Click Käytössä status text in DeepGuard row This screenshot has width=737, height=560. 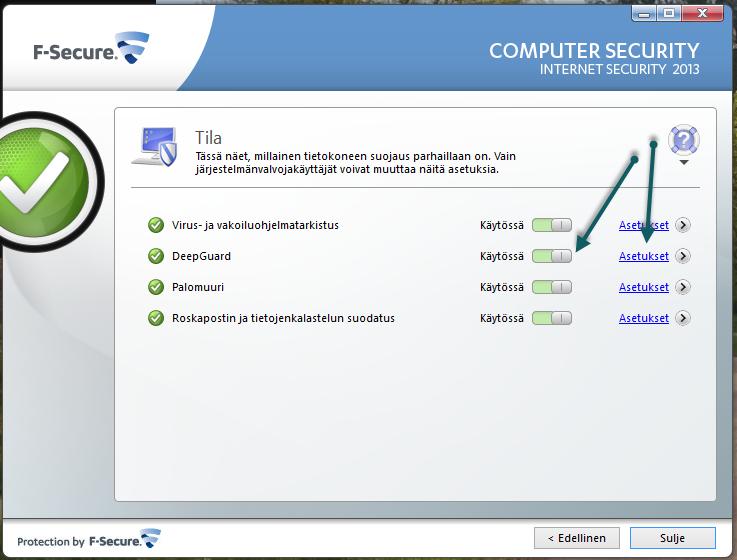click(x=502, y=256)
